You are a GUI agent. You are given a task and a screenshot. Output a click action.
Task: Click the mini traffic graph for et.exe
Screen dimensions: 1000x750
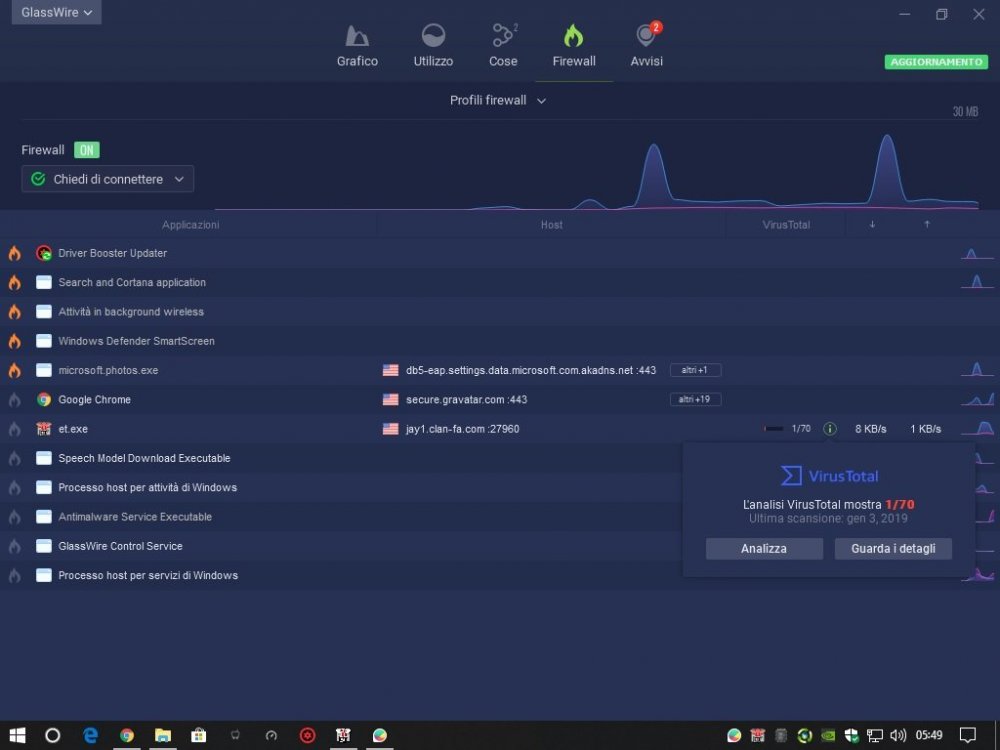(x=978, y=428)
